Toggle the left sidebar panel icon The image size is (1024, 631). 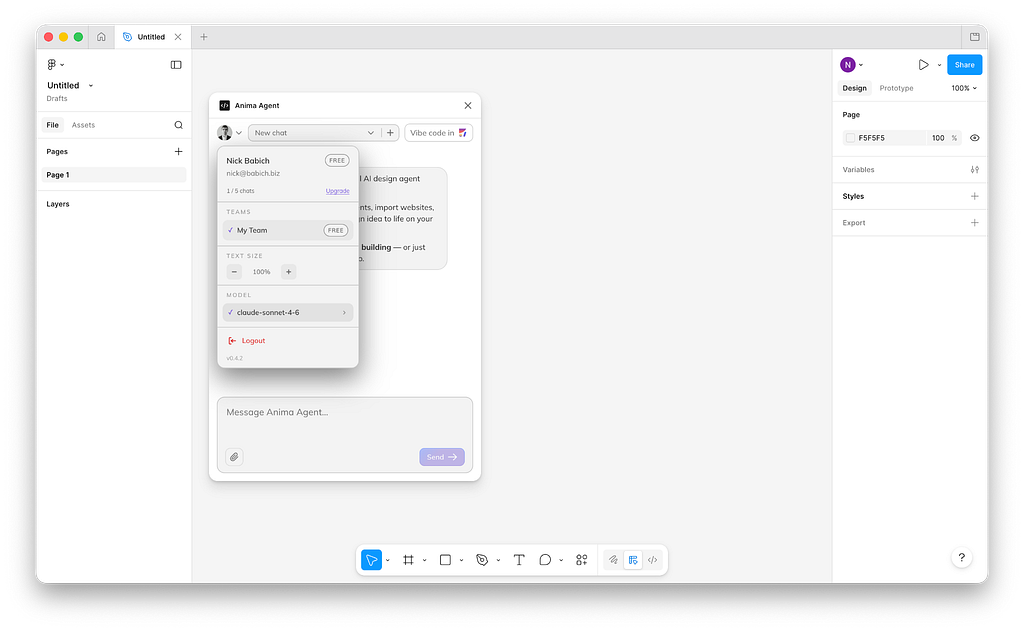176,65
